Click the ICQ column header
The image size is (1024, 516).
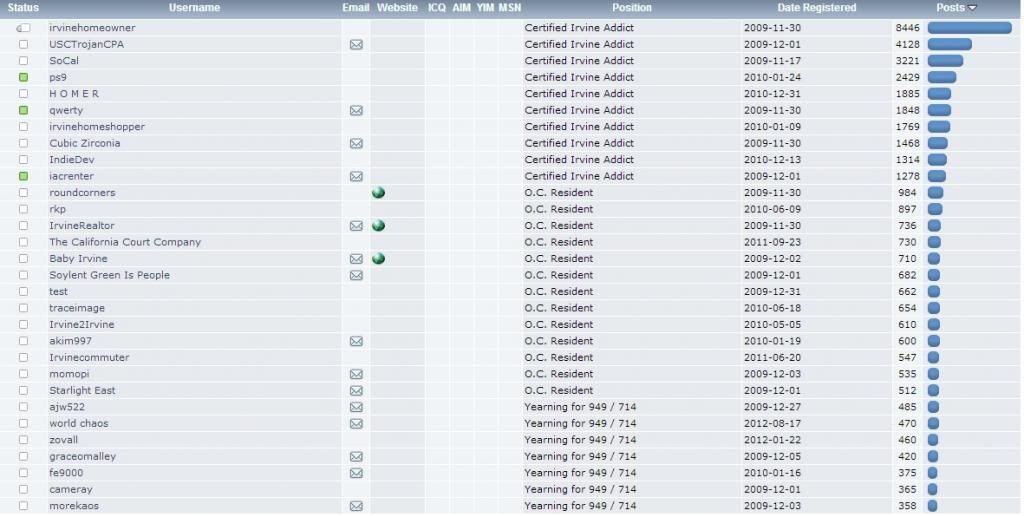click(437, 8)
